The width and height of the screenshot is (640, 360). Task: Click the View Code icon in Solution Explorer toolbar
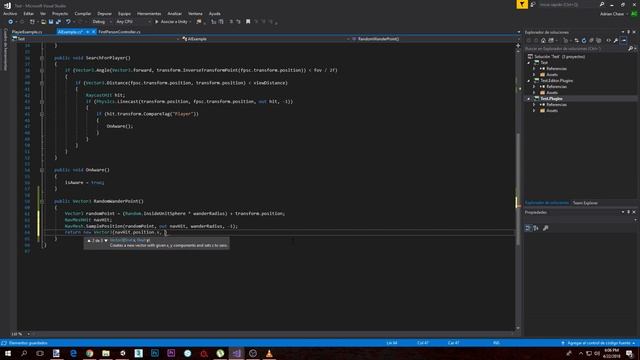pyautogui.click(x=608, y=40)
